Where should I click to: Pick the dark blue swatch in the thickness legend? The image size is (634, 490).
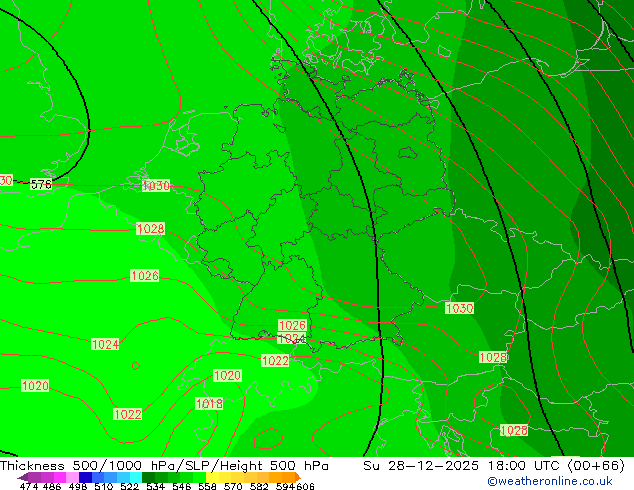click(85, 477)
